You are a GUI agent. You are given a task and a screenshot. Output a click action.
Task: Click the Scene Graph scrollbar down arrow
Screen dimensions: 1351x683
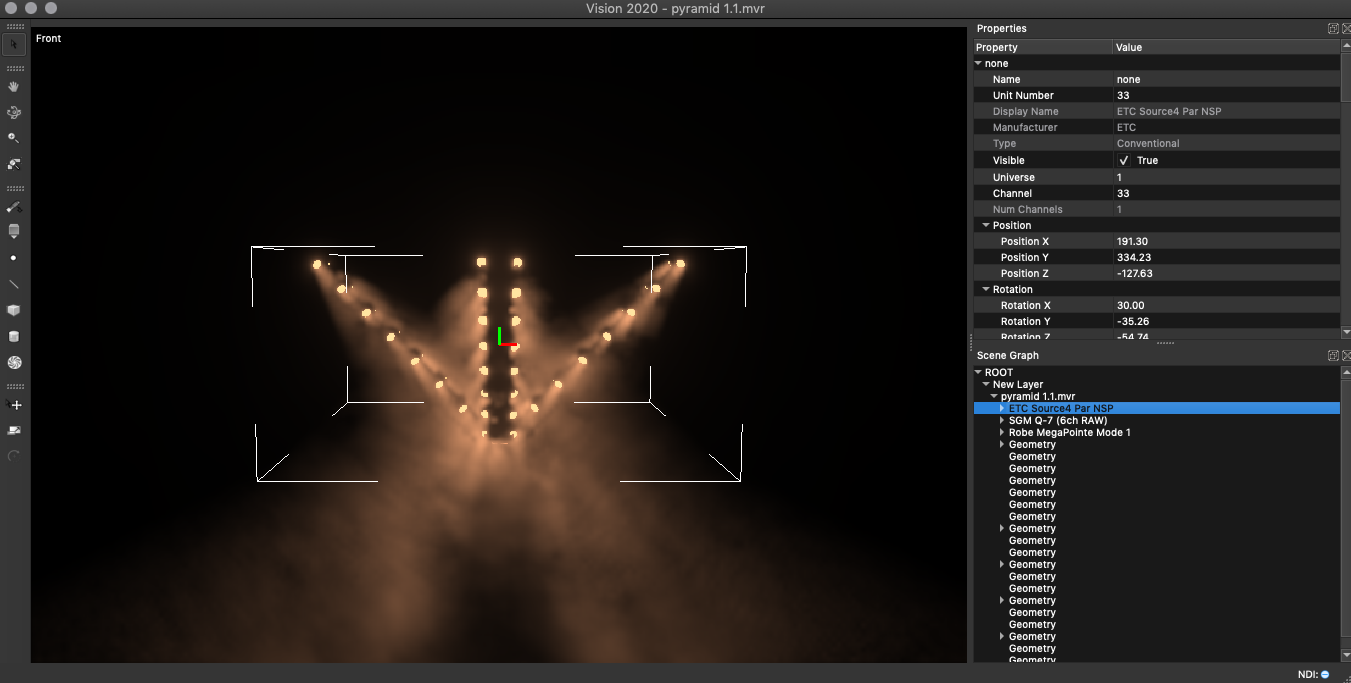click(x=1345, y=656)
